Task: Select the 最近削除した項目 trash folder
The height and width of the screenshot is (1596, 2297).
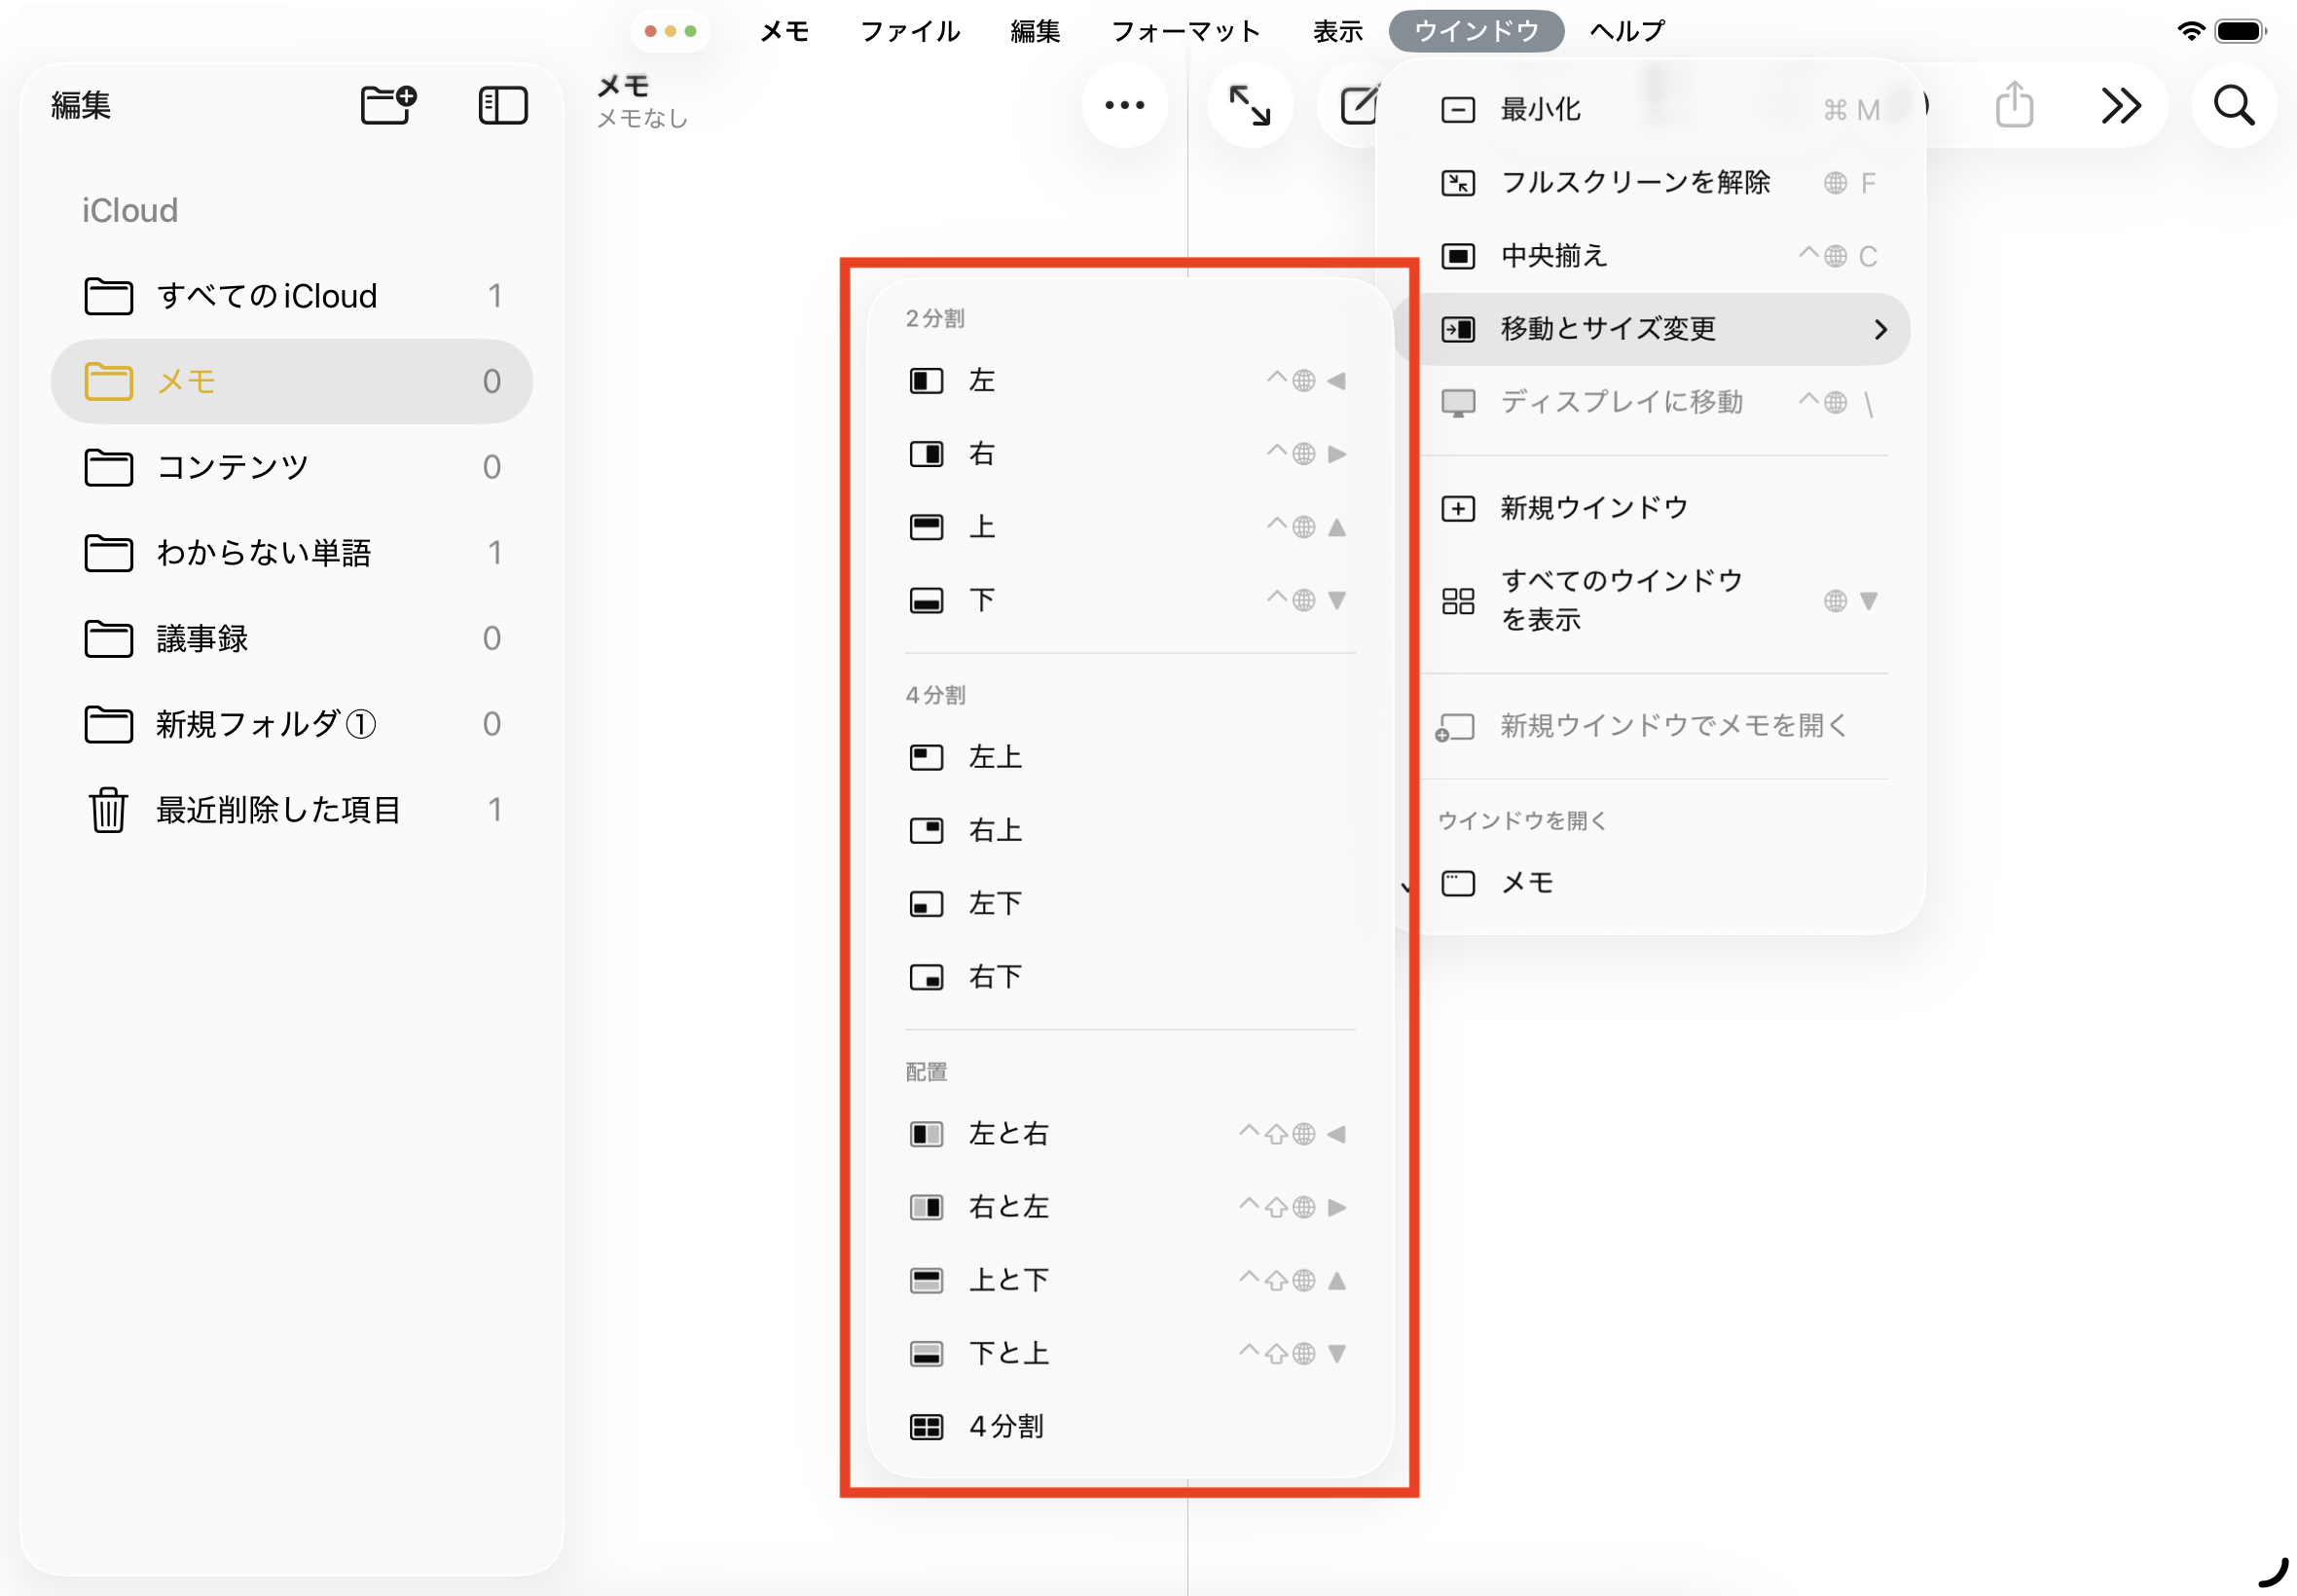Action: coord(277,809)
